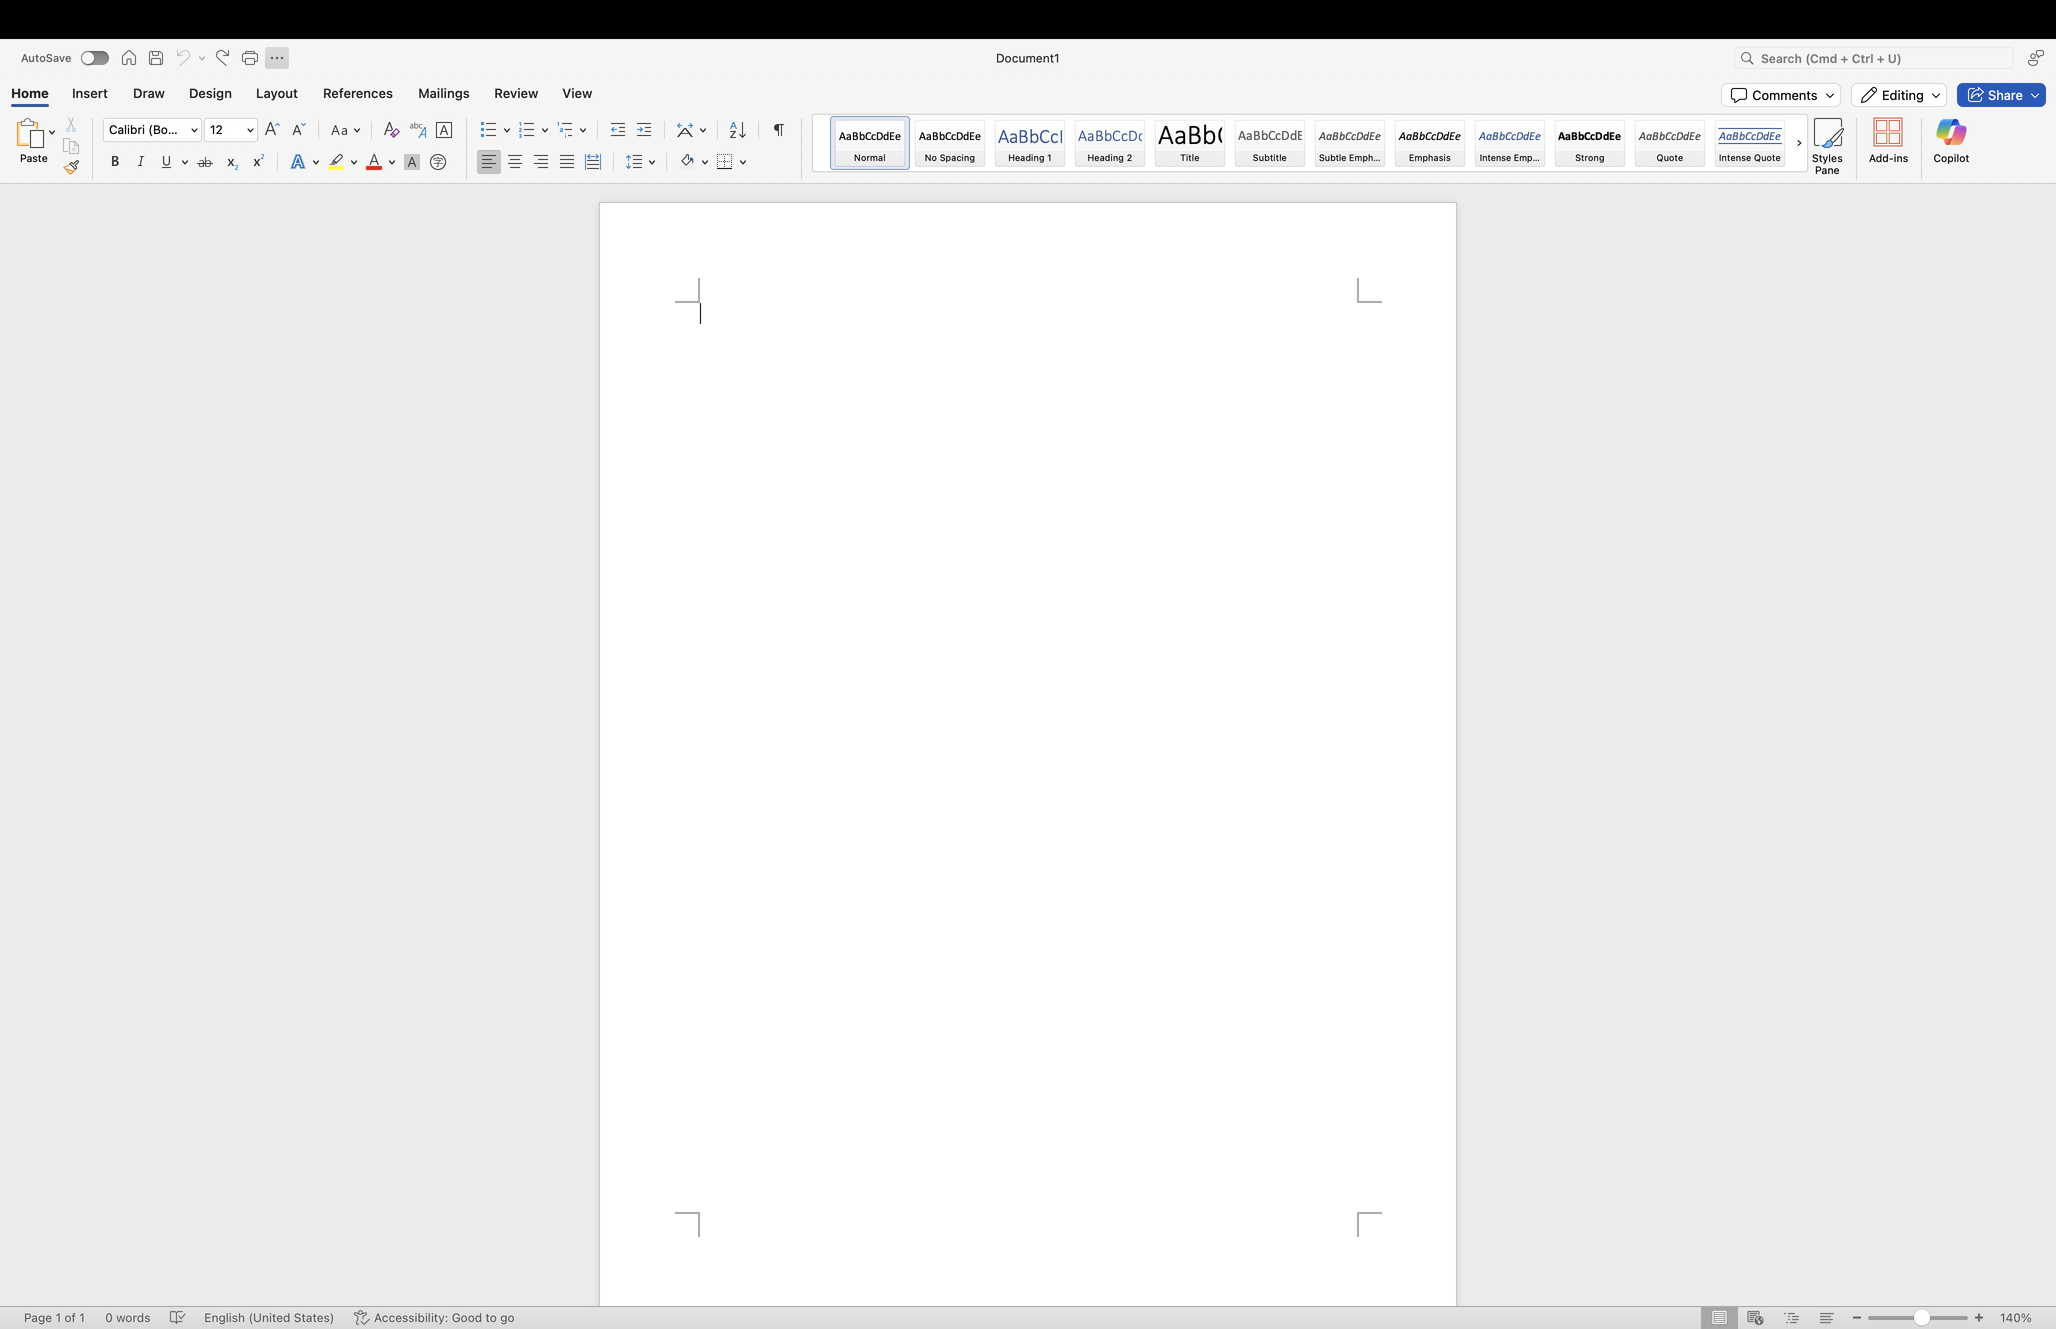Image resolution: width=2056 pixels, height=1329 pixels.
Task: Open the References tab
Action: coord(357,93)
